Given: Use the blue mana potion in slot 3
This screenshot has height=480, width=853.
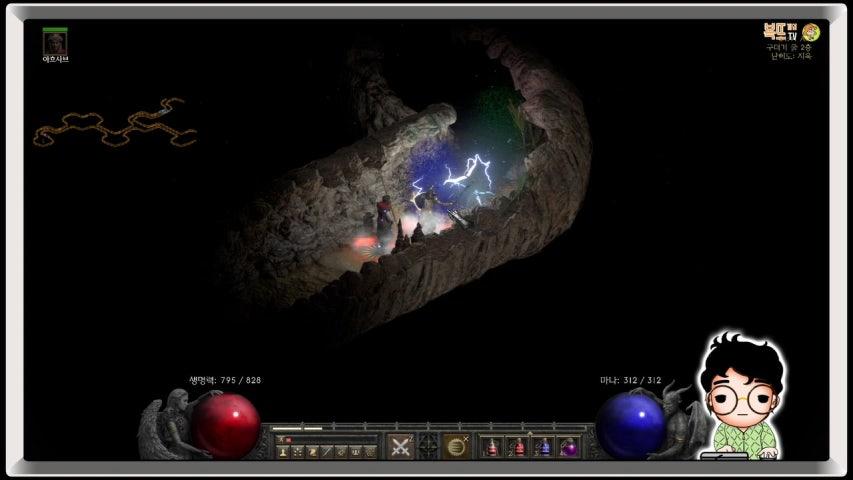Looking at the screenshot, I should [x=543, y=447].
